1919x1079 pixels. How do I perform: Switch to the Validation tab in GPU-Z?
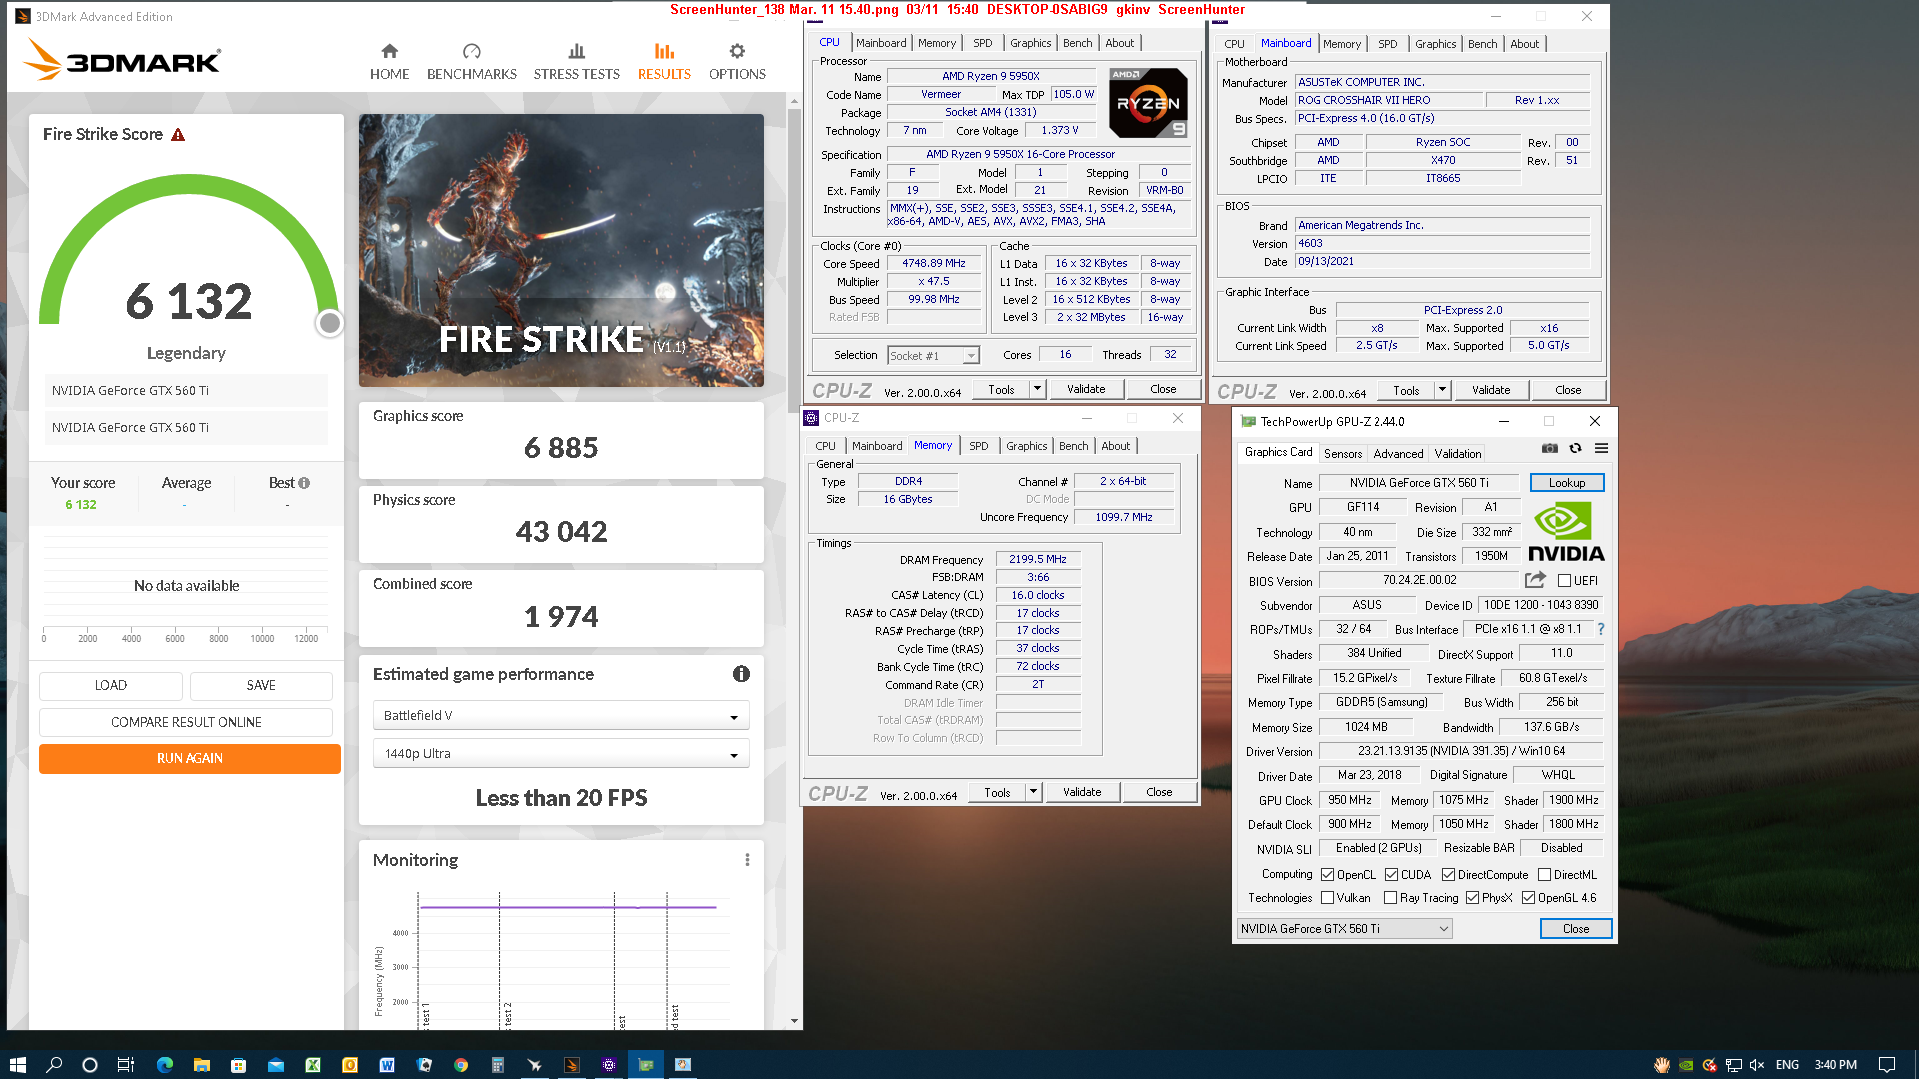(1457, 454)
